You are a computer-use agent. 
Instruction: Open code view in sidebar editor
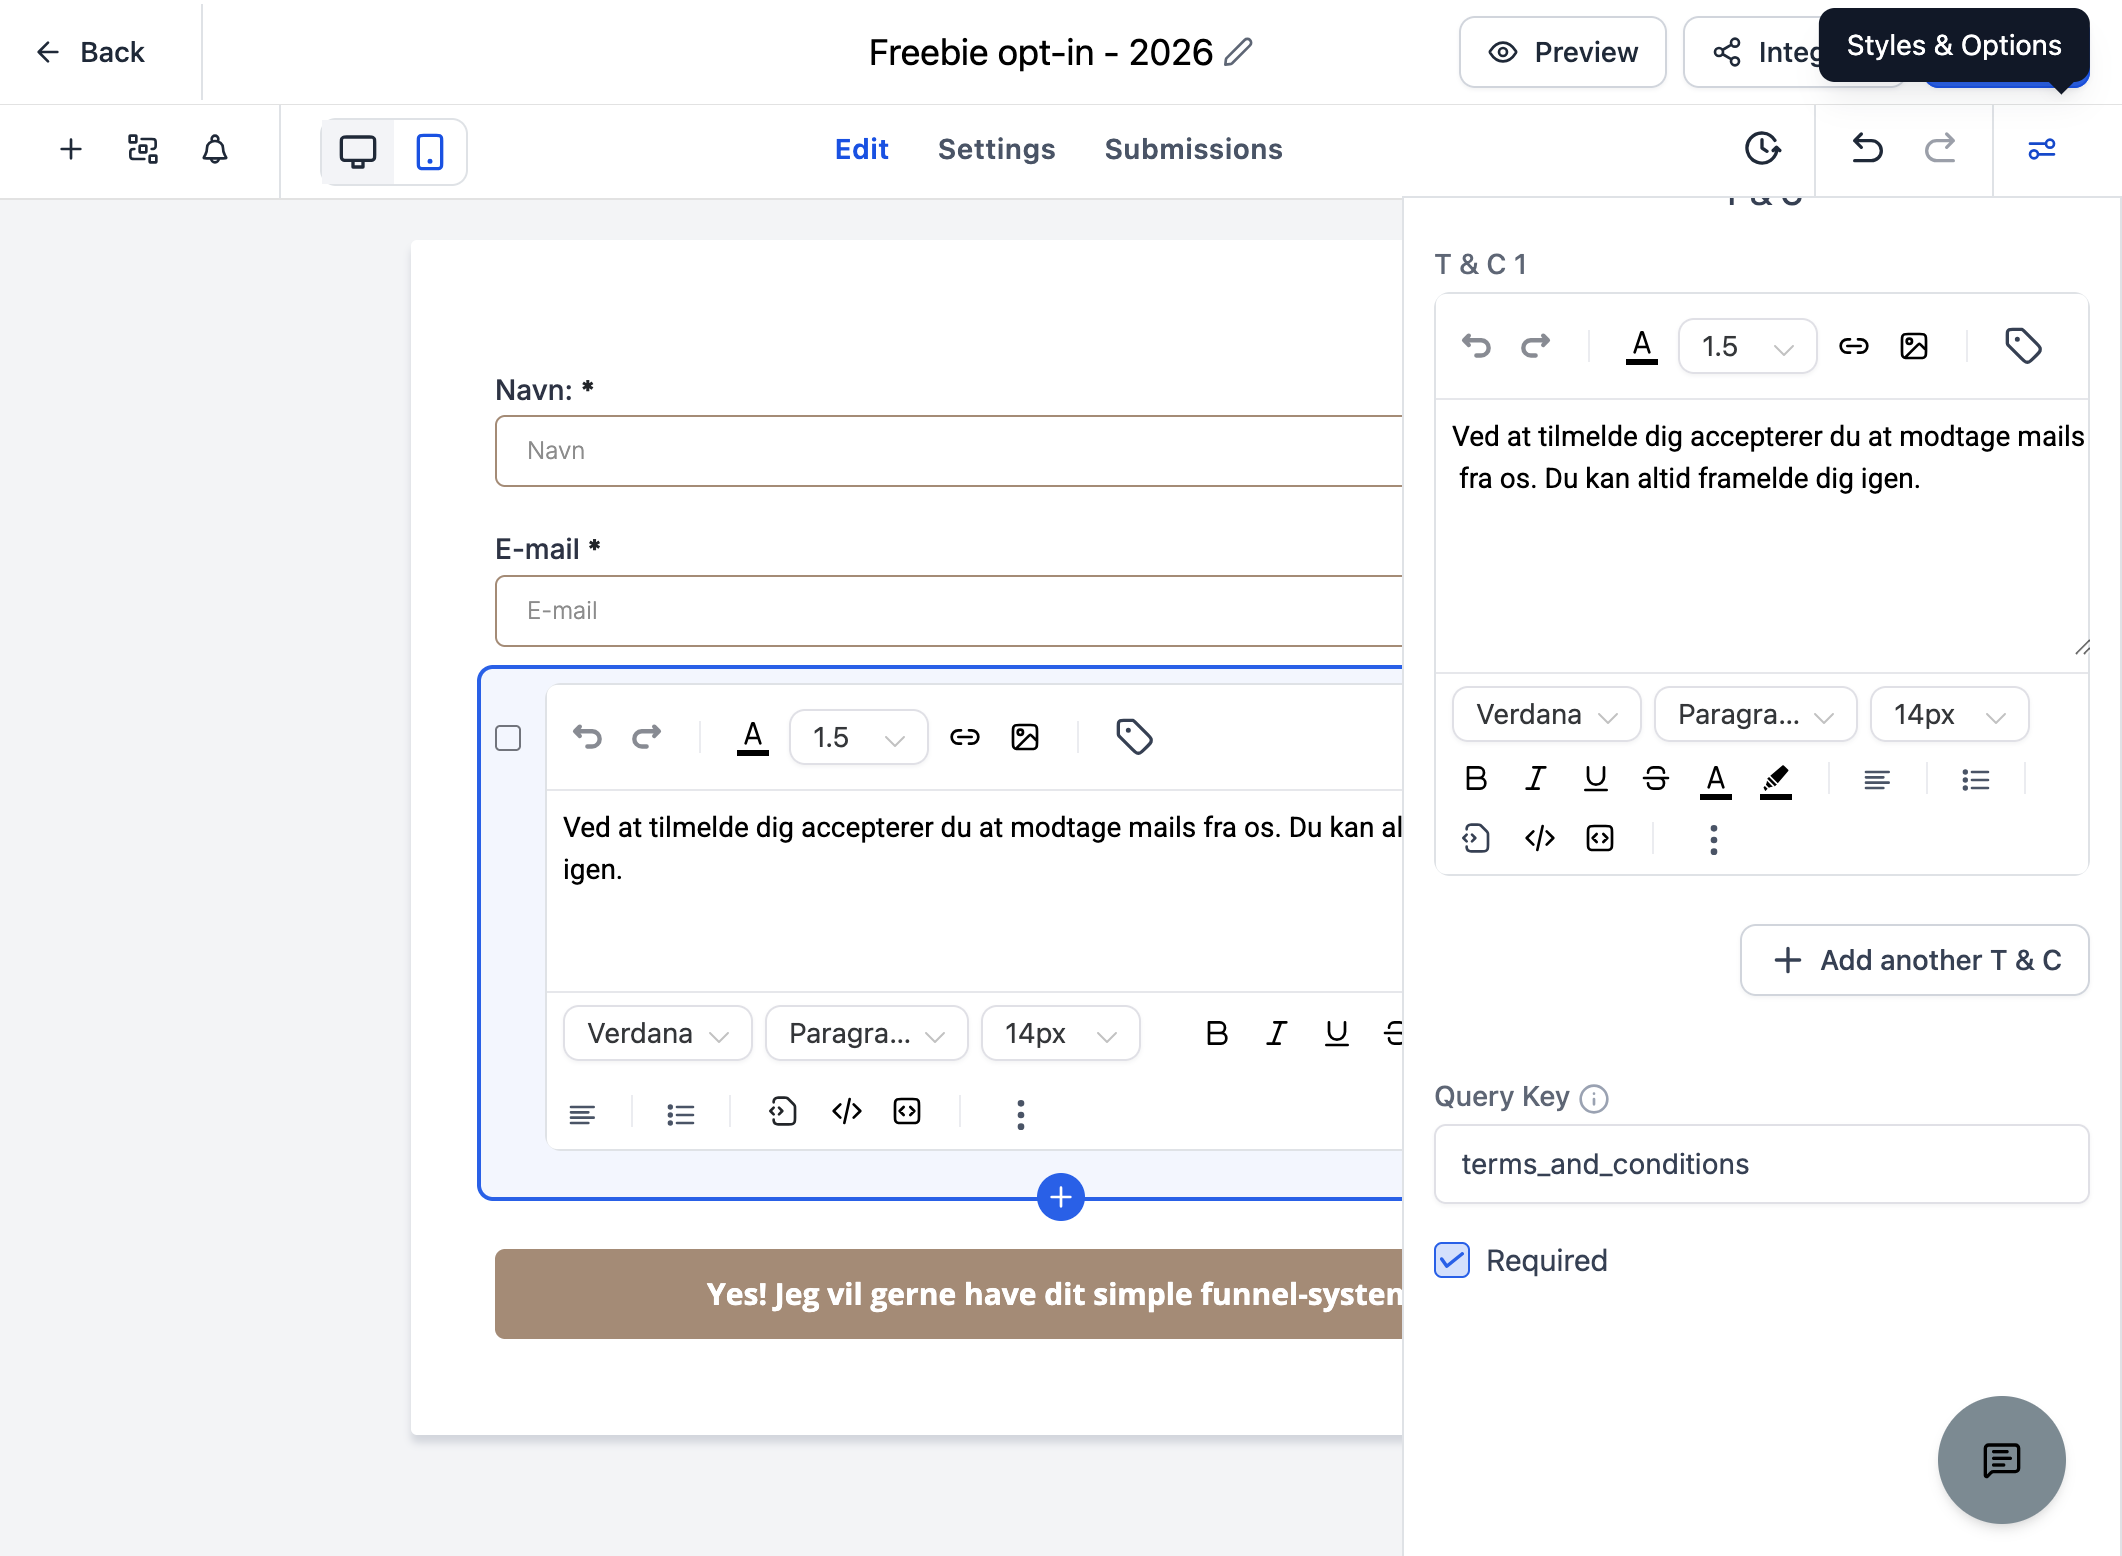[x=1540, y=838]
